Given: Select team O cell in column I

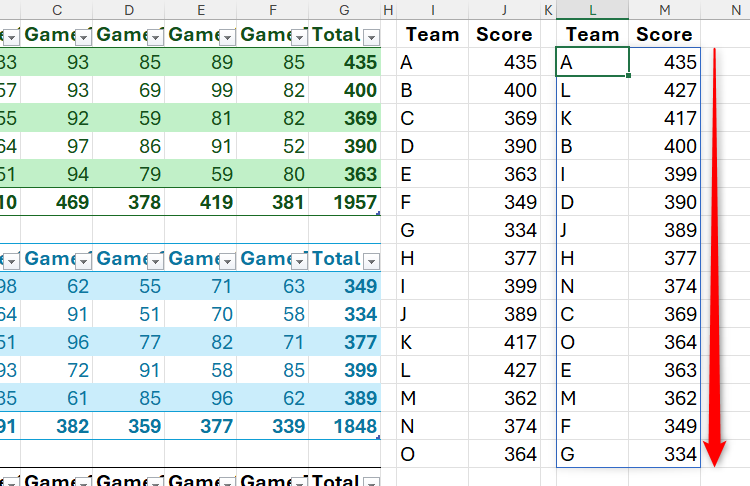Looking at the screenshot, I should tap(432, 455).
